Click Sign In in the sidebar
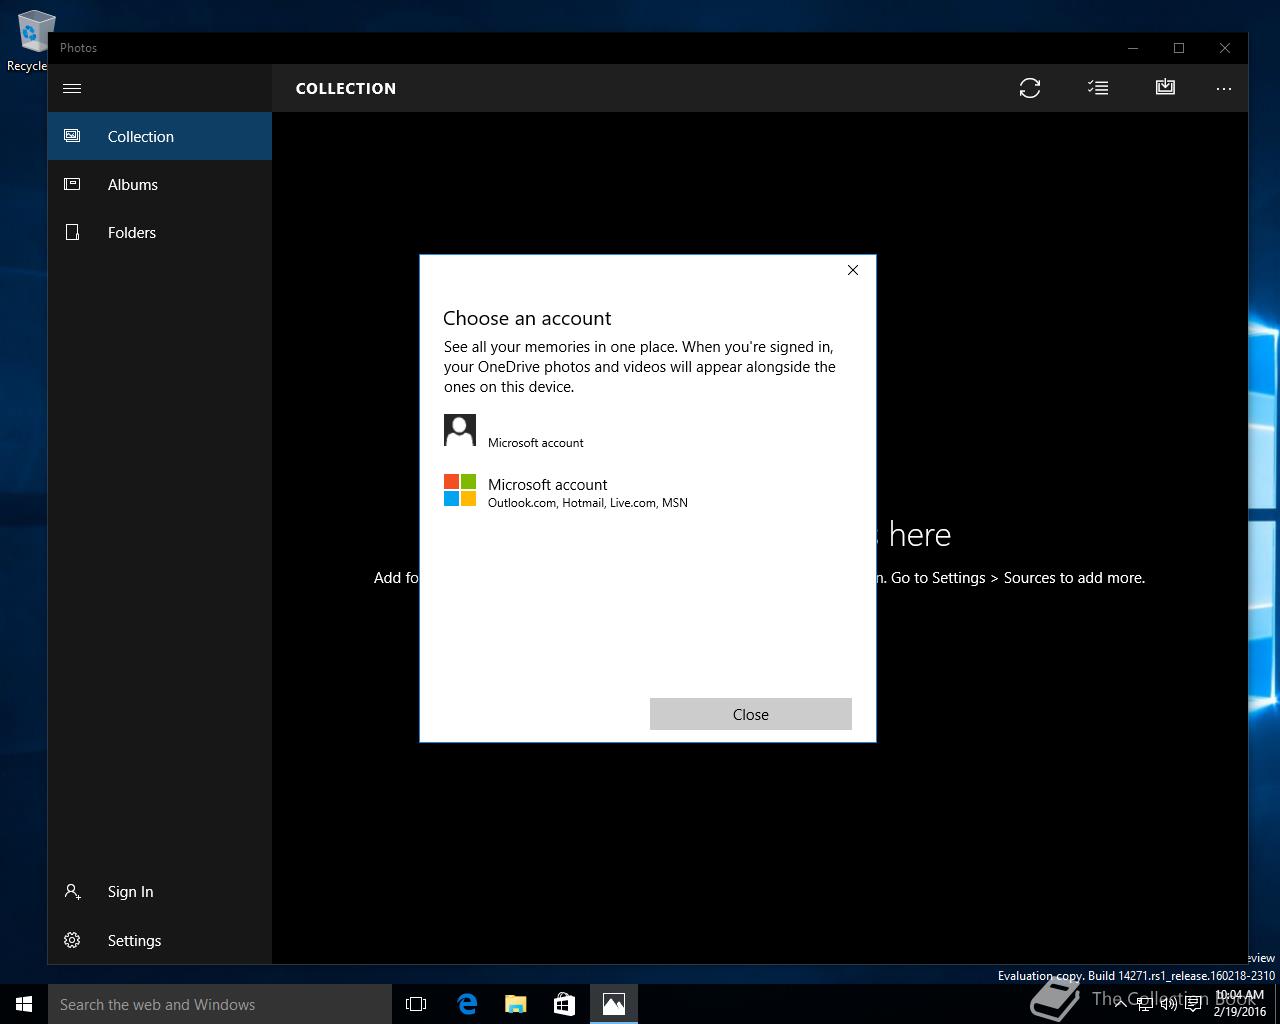 [130, 891]
